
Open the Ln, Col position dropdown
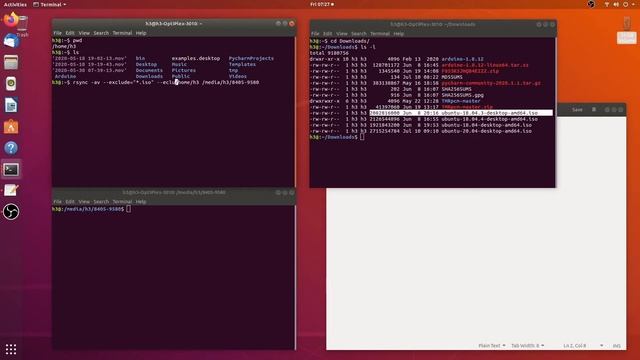[x=583, y=346]
